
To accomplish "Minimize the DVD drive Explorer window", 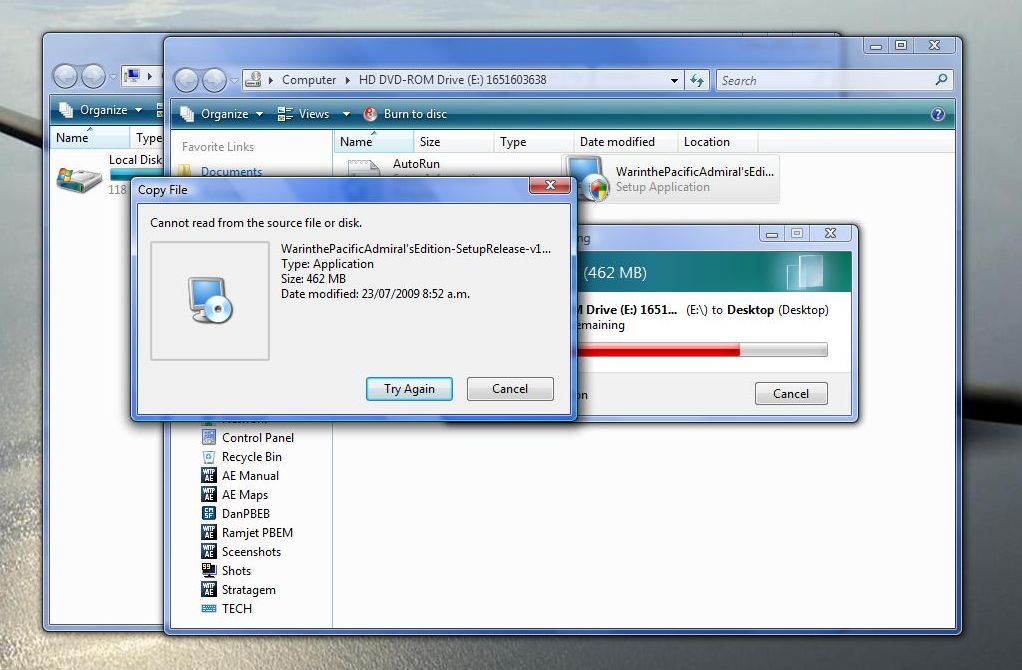I will tap(876, 45).
